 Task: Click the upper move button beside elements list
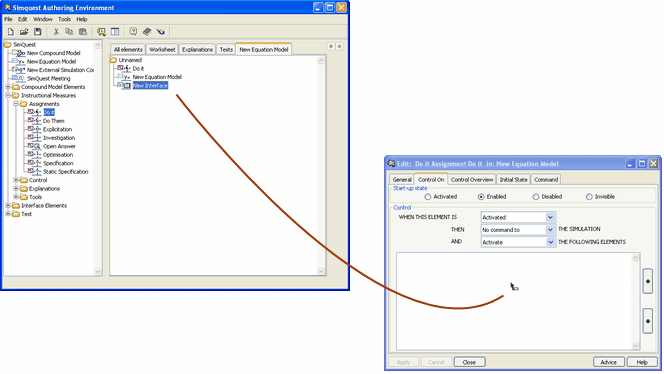coord(647,281)
